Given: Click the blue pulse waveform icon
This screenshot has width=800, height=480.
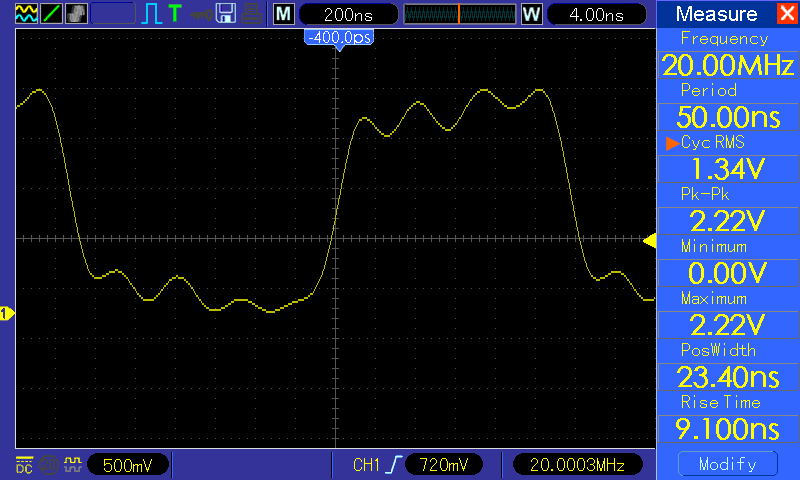Looking at the screenshot, I should (x=151, y=13).
